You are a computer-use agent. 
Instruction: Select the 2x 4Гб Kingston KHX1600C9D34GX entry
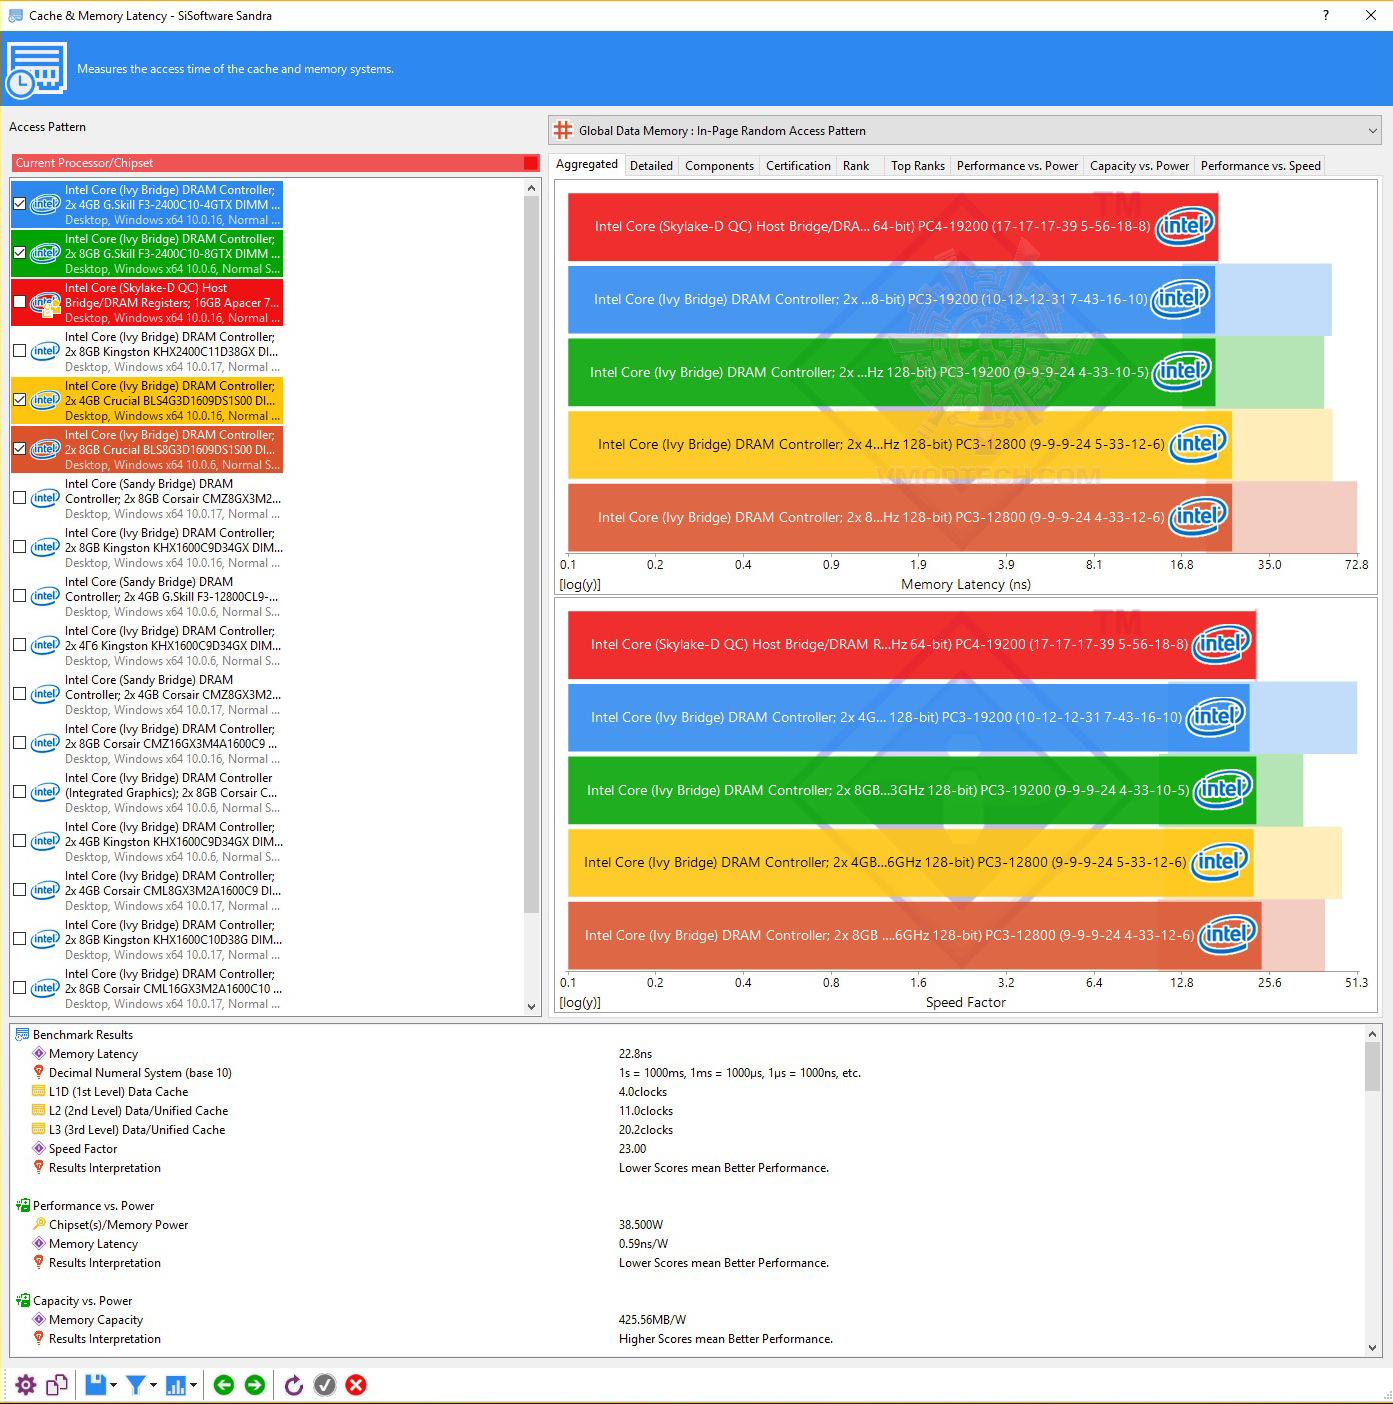(x=147, y=645)
